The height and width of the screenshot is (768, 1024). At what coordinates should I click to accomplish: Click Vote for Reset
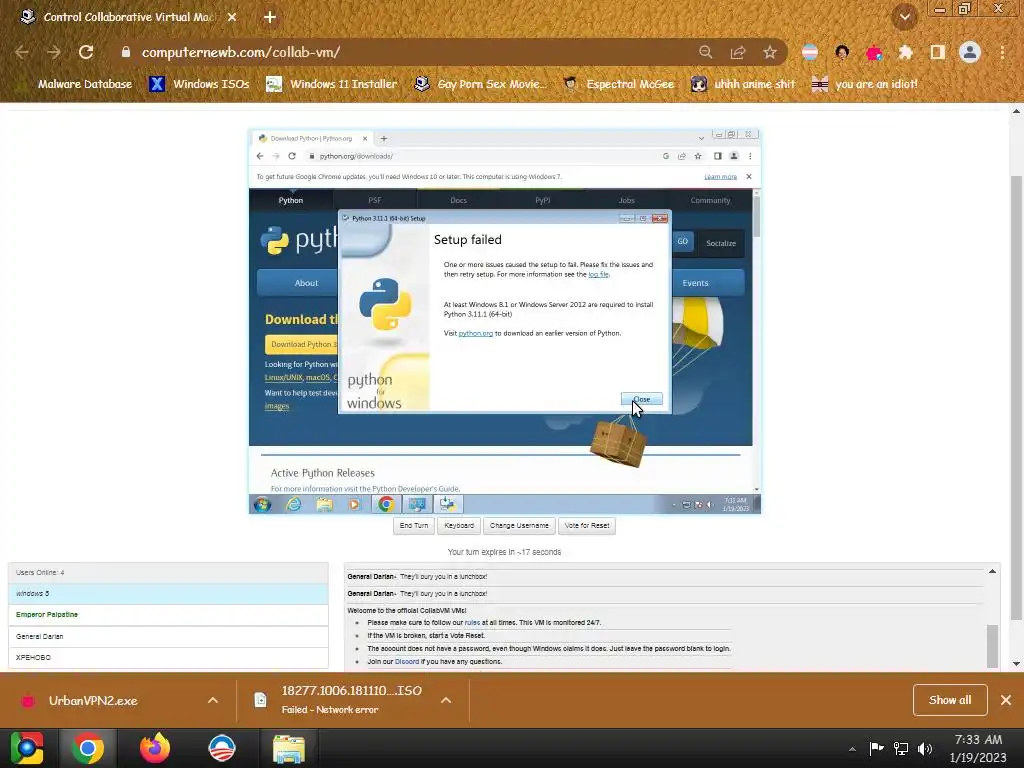586,526
